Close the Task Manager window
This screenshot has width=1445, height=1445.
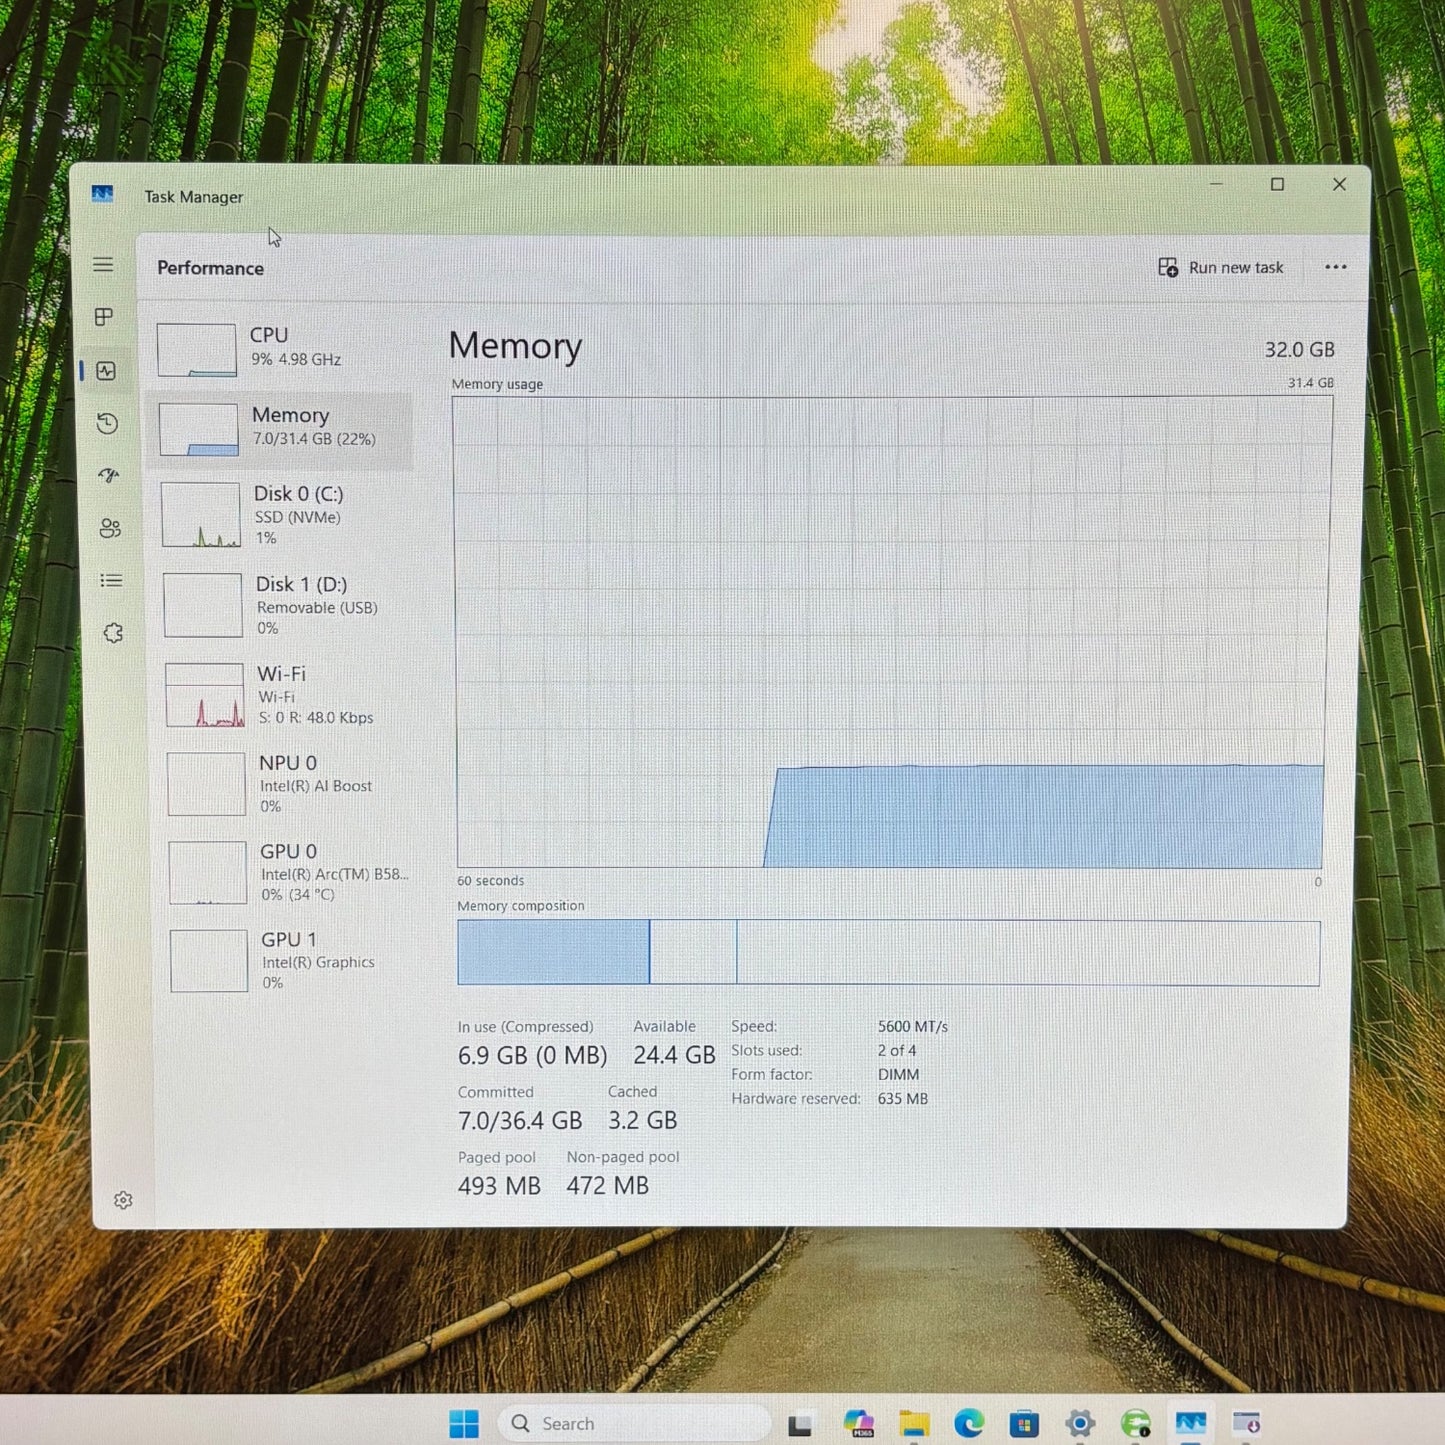tap(1340, 184)
